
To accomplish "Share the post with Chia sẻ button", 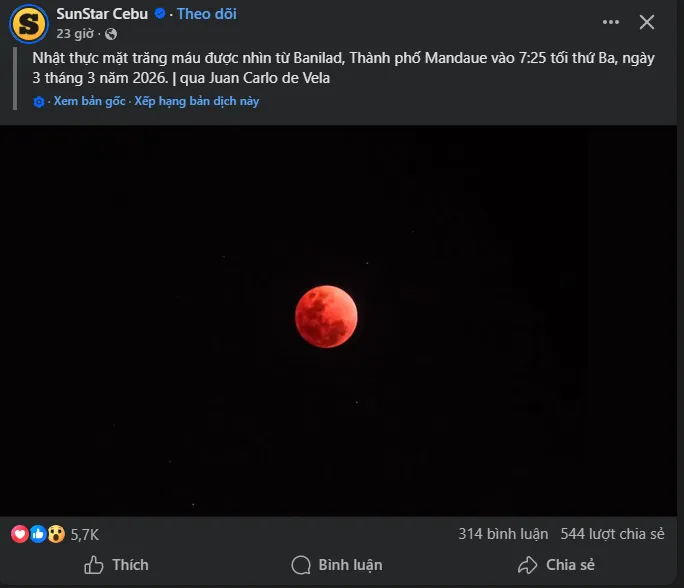I will point(556,565).
